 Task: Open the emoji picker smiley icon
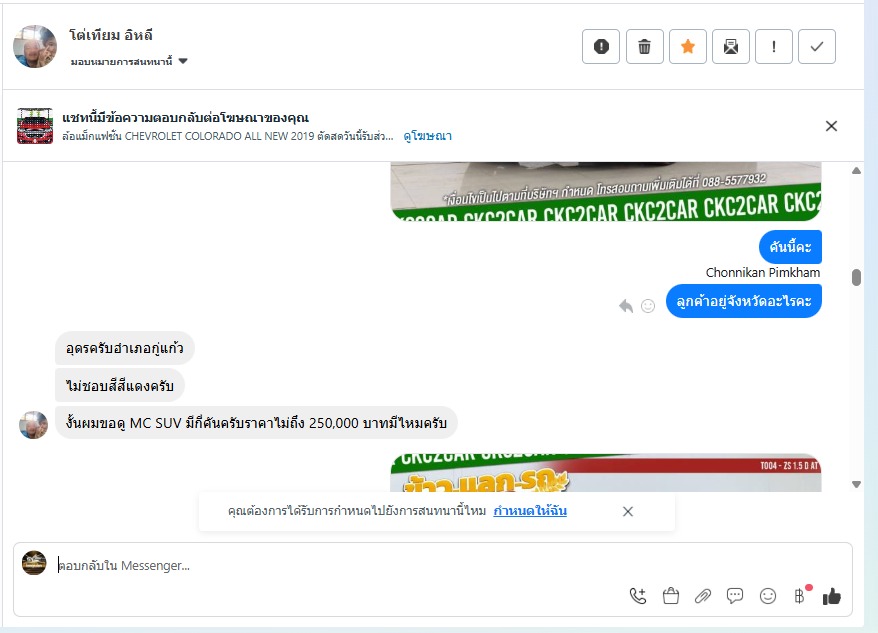pos(768,596)
